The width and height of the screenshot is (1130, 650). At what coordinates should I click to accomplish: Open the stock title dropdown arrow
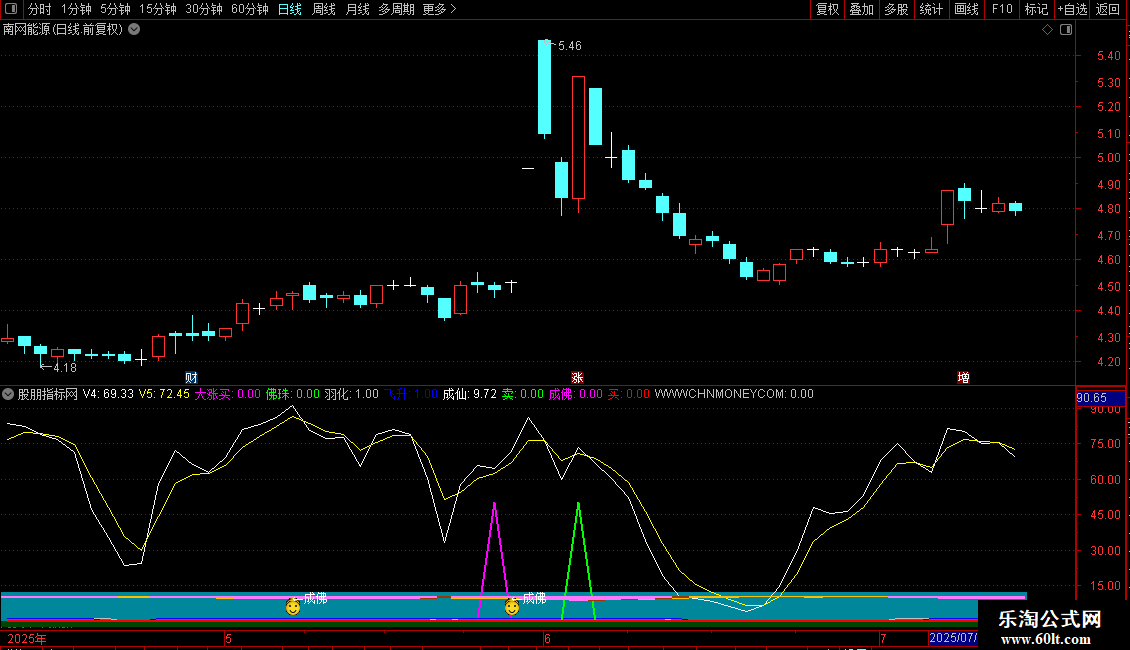pyautogui.click(x=134, y=30)
